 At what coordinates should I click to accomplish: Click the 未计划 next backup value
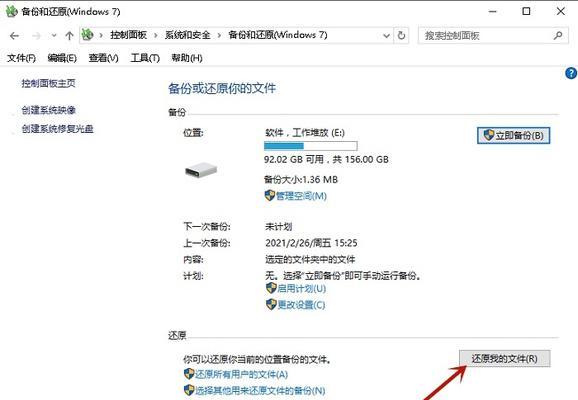279,227
